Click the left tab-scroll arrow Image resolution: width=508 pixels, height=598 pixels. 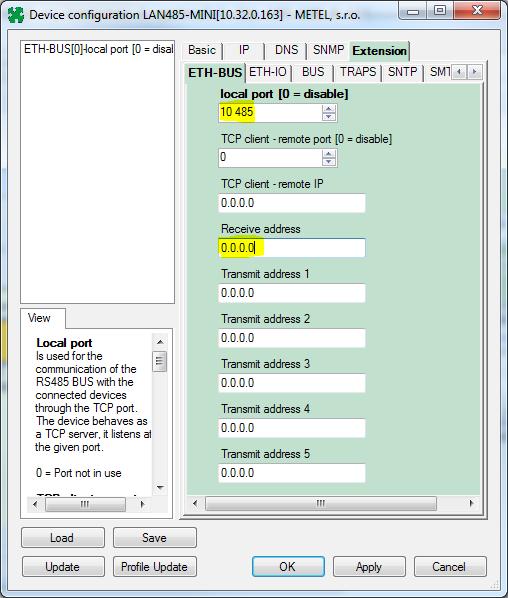tap(460, 72)
